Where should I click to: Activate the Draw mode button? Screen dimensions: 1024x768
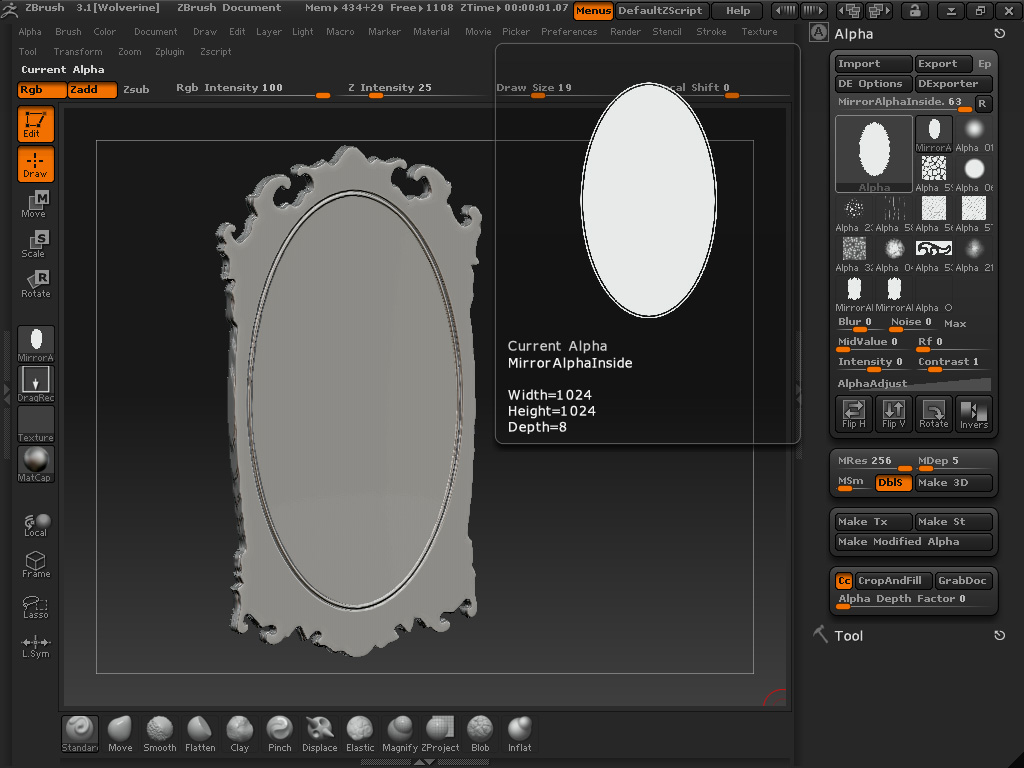[x=35, y=164]
